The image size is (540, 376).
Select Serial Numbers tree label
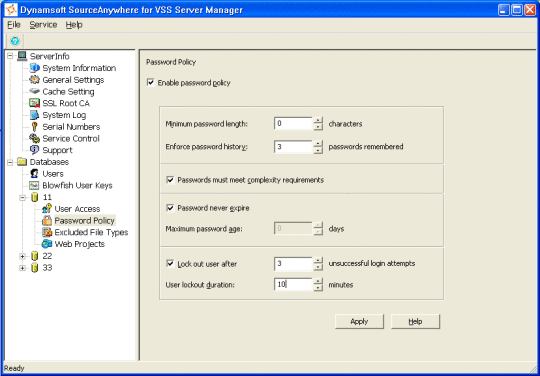(x=71, y=126)
